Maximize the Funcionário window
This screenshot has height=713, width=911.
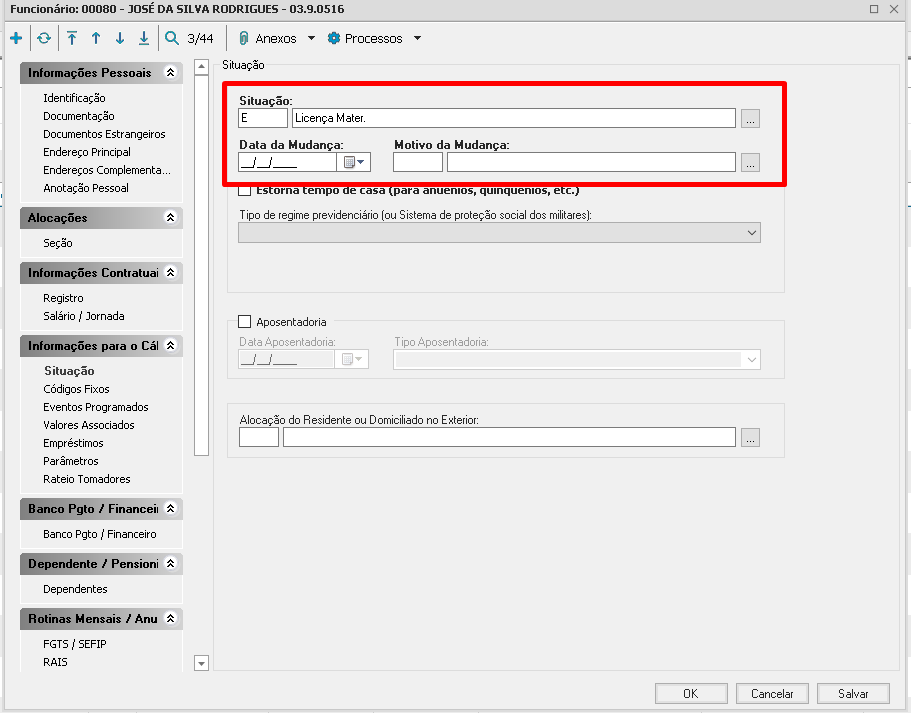click(x=874, y=9)
